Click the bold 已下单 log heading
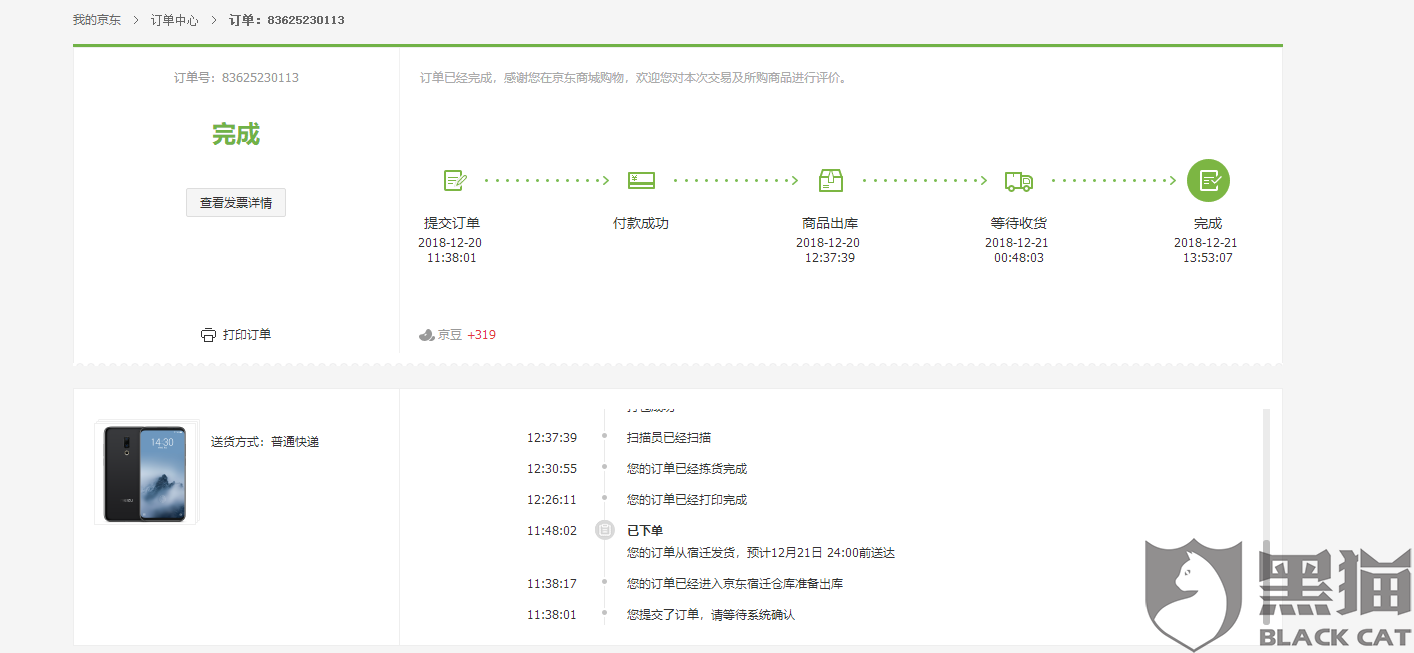The height and width of the screenshot is (653, 1414). click(645, 531)
